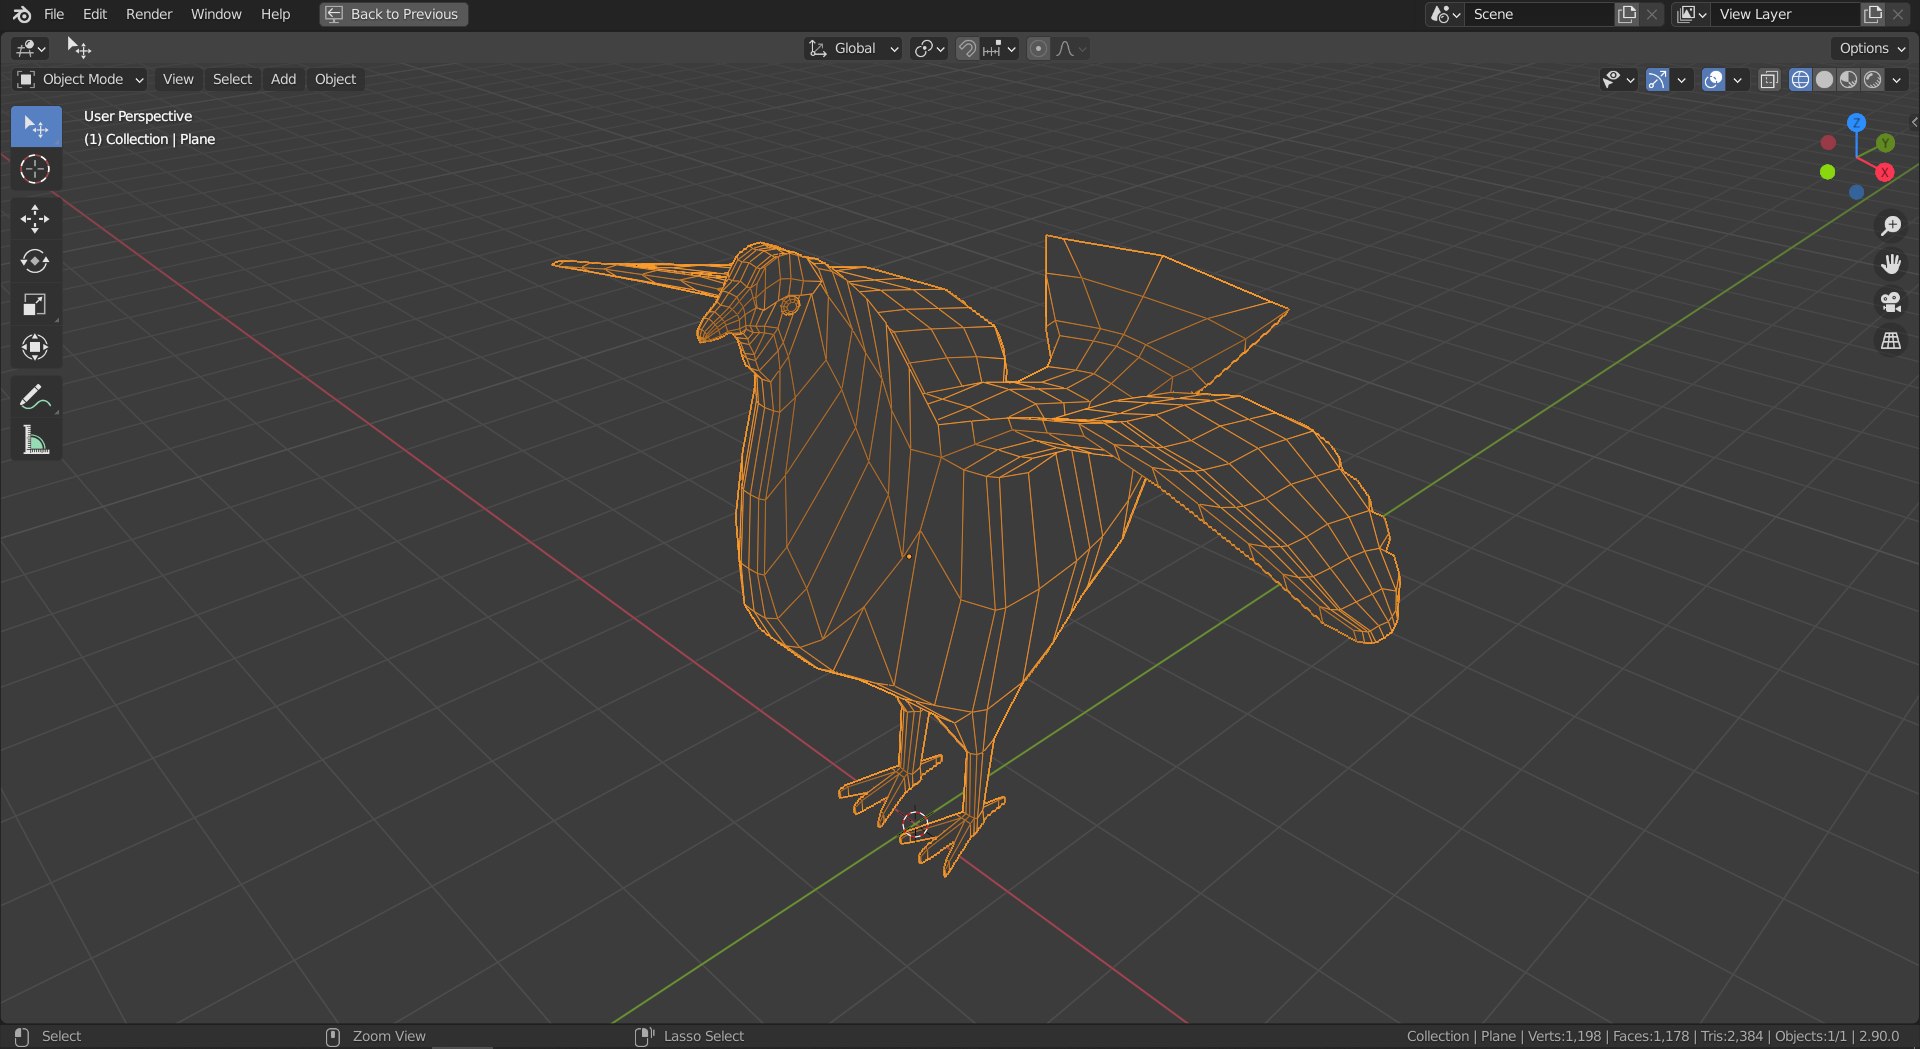Viewport: 1920px width, 1049px height.
Task: Open object types visibility dropdown
Action: 1617,79
